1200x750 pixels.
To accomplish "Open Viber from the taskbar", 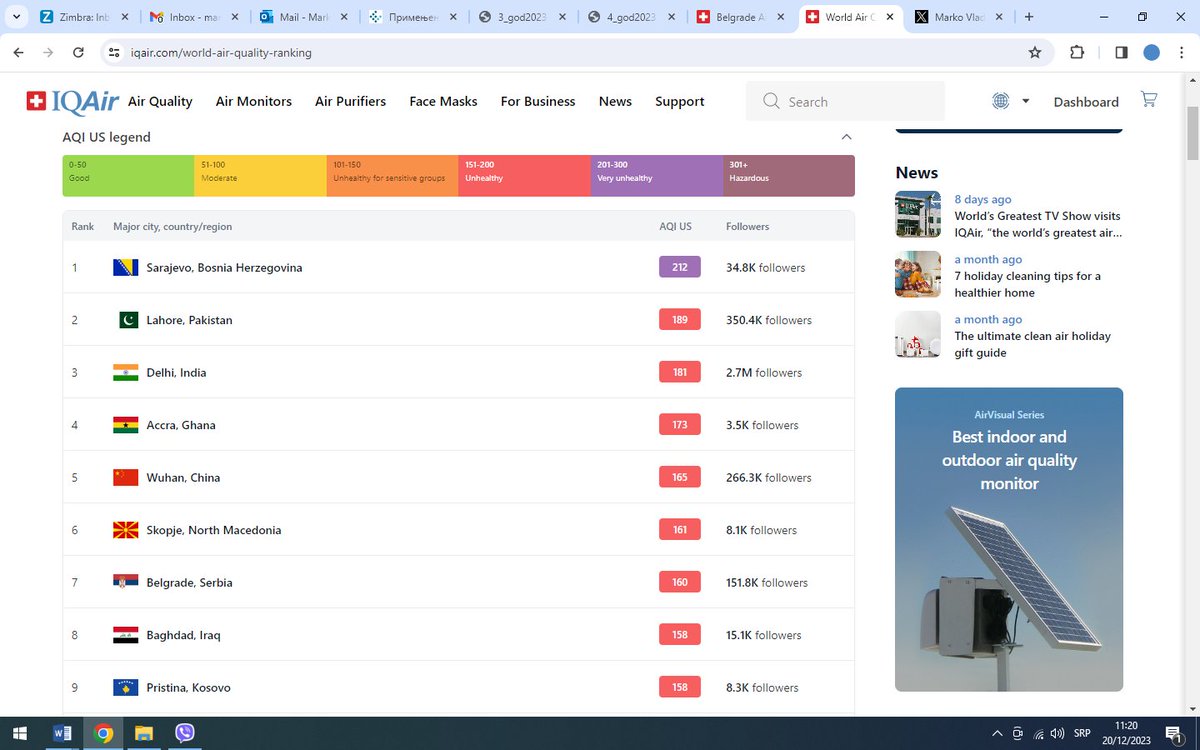I will (x=184, y=732).
